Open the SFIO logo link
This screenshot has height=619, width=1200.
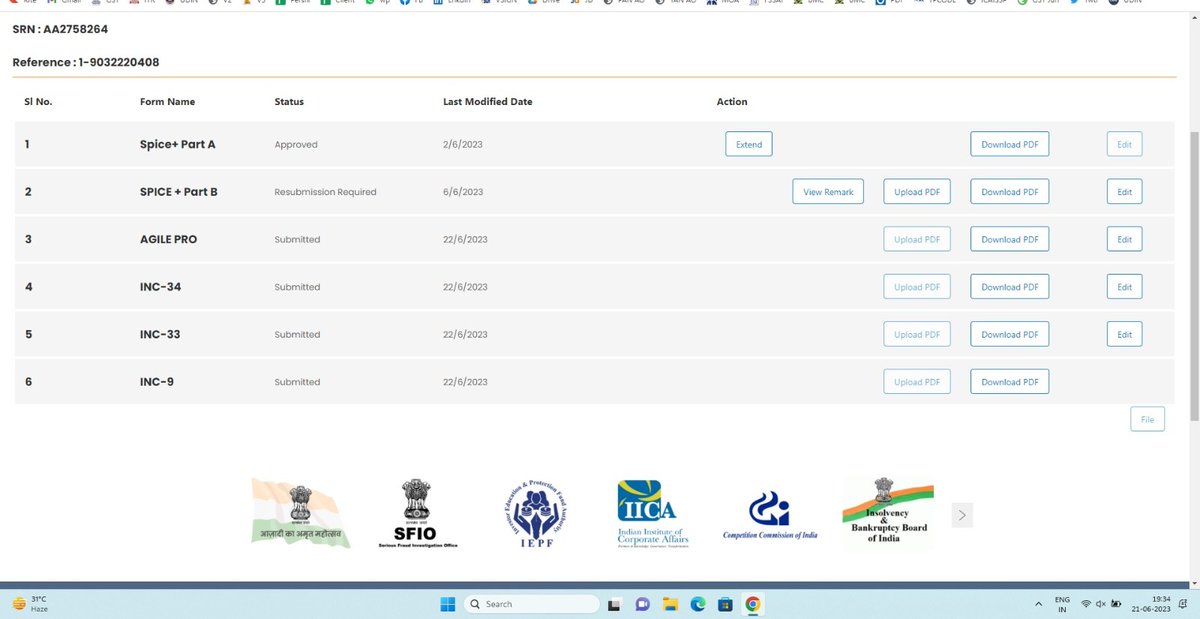point(419,514)
